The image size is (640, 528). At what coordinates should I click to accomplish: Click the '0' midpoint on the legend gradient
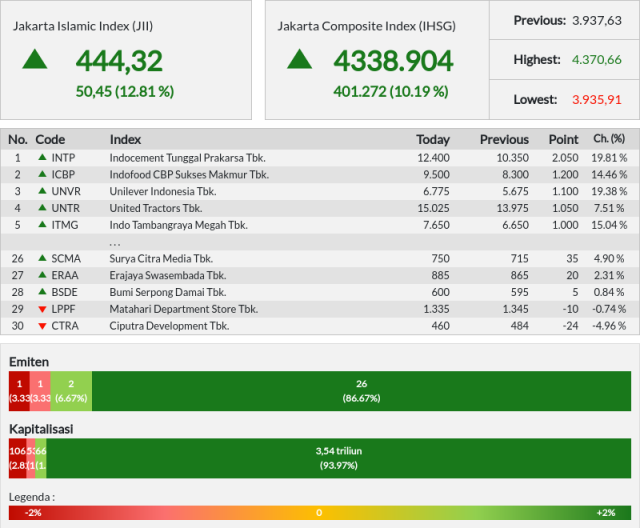tap(319, 512)
